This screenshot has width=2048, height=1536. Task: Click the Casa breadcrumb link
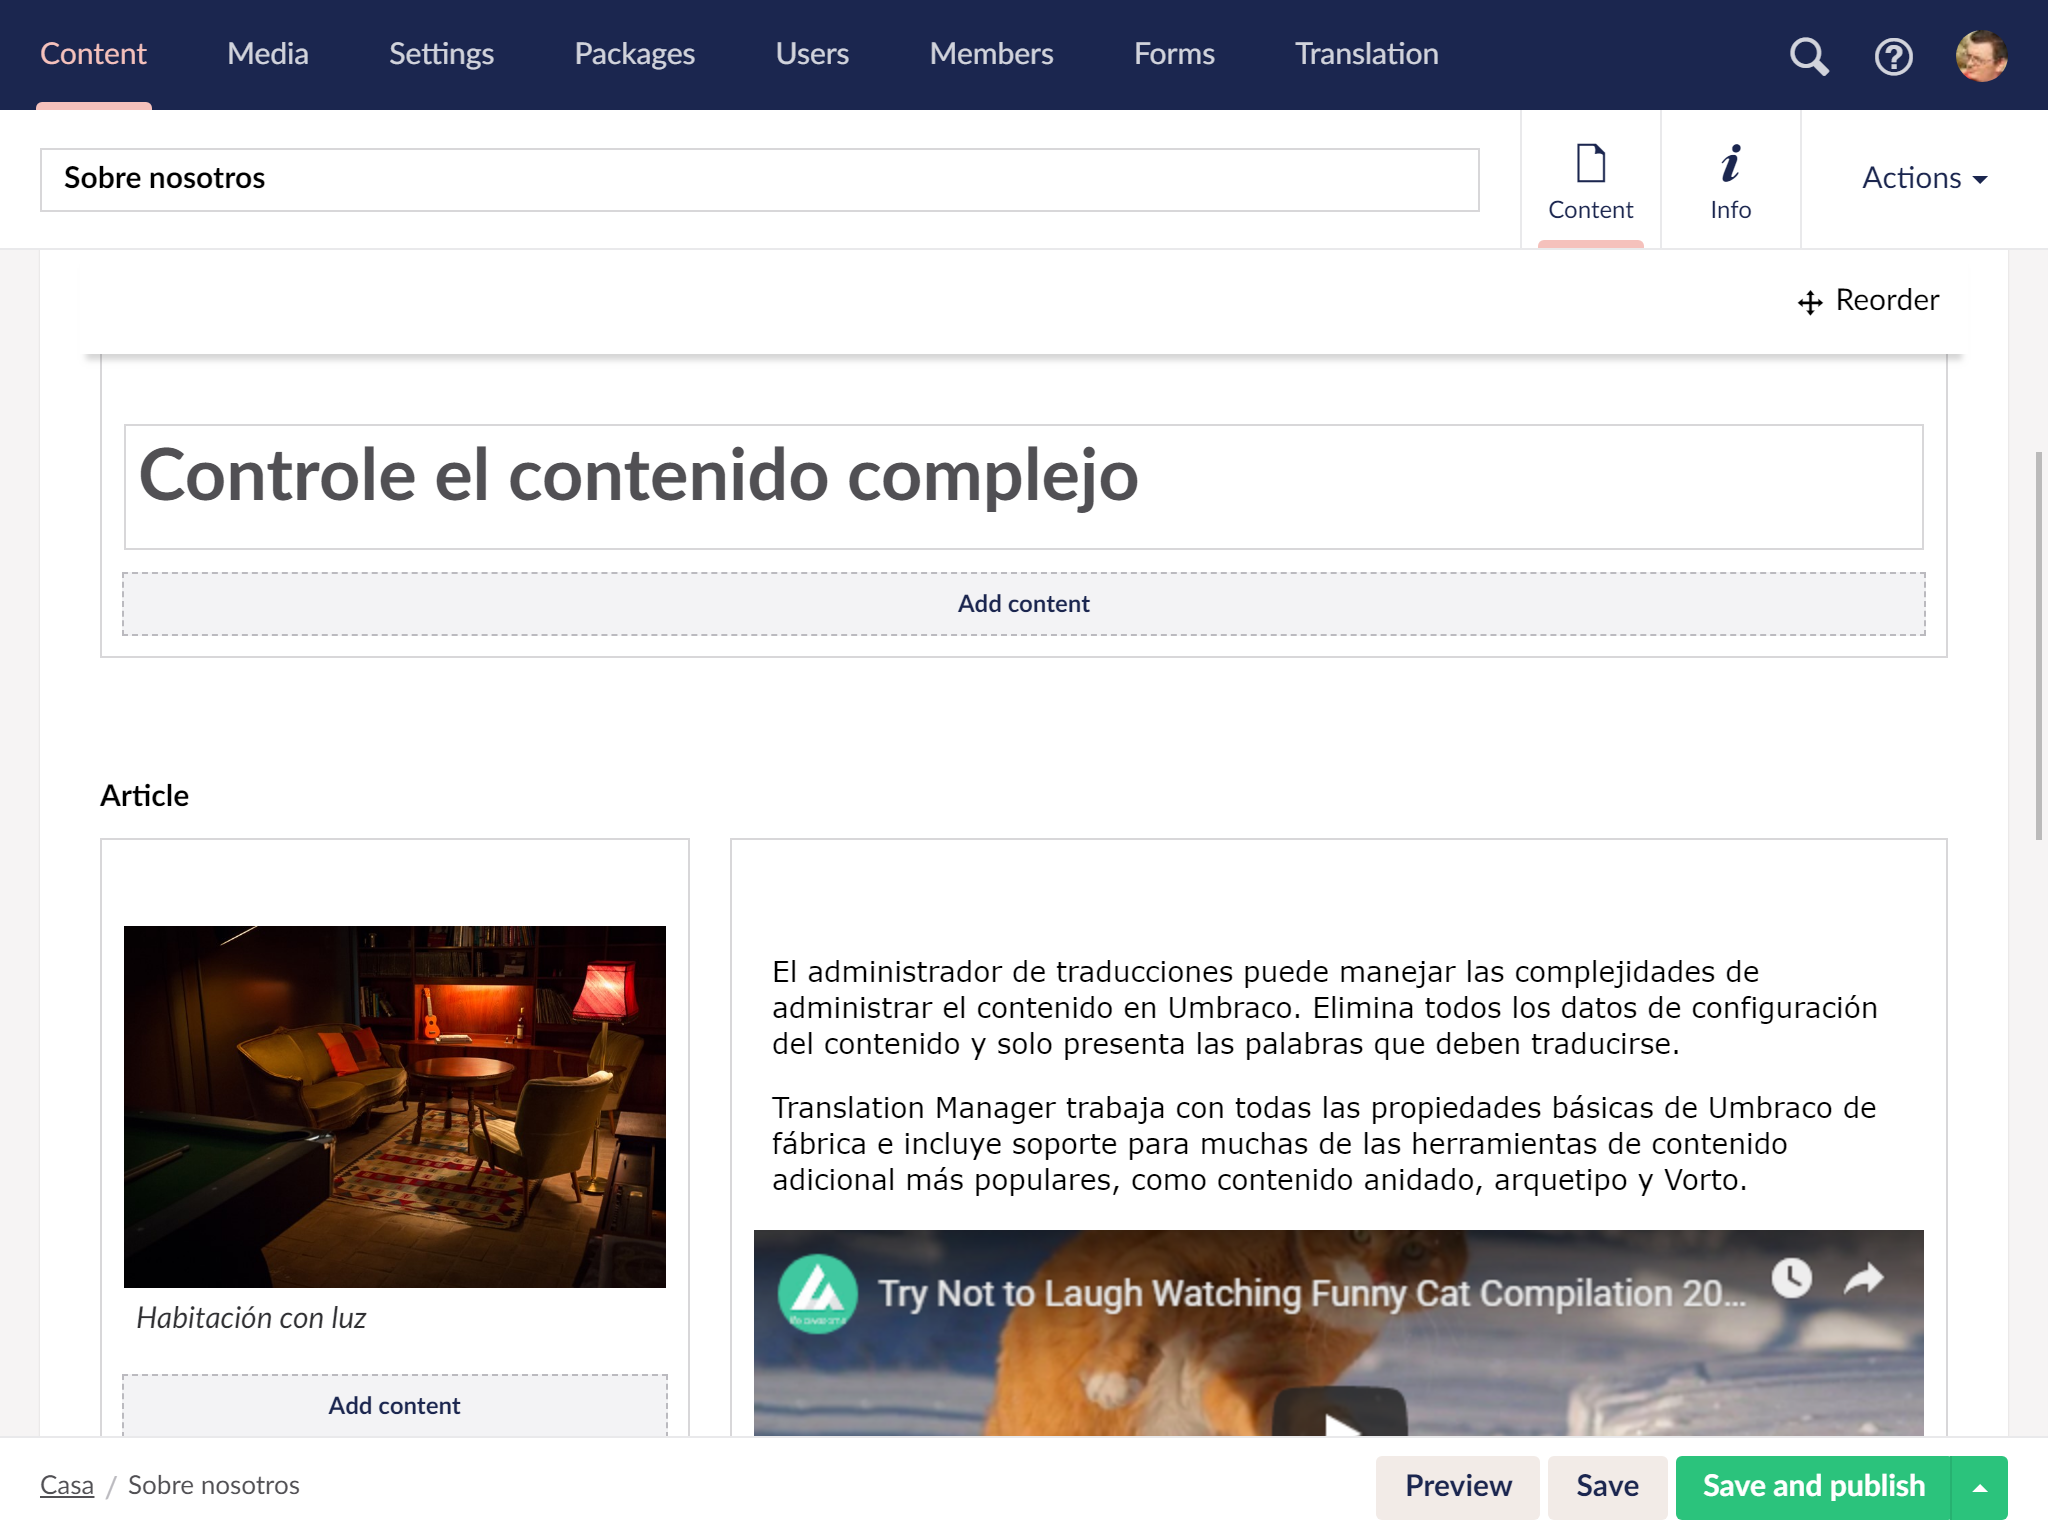pos(67,1486)
